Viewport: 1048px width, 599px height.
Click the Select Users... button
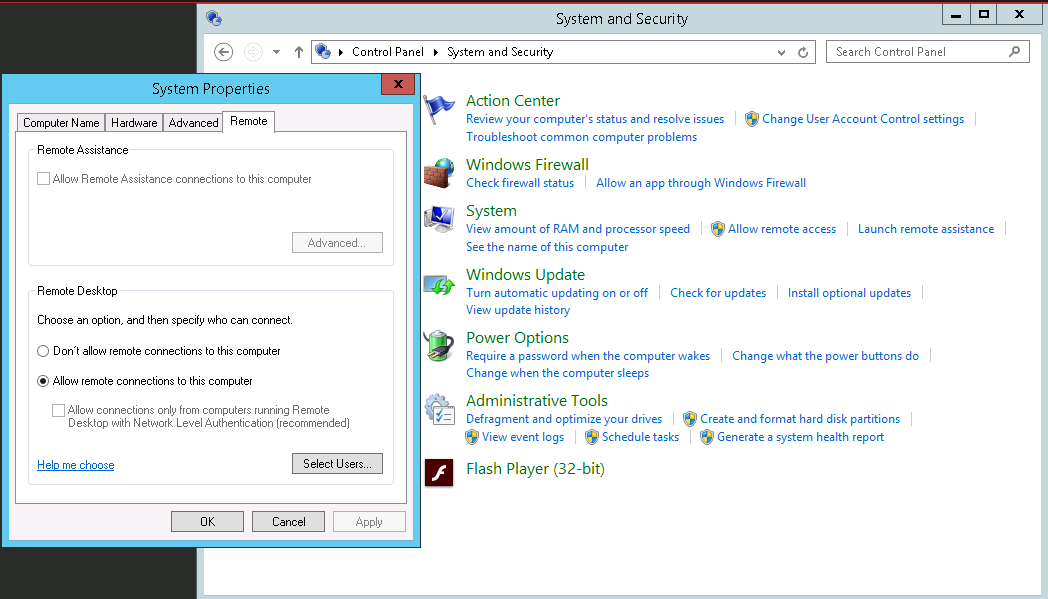(x=338, y=464)
